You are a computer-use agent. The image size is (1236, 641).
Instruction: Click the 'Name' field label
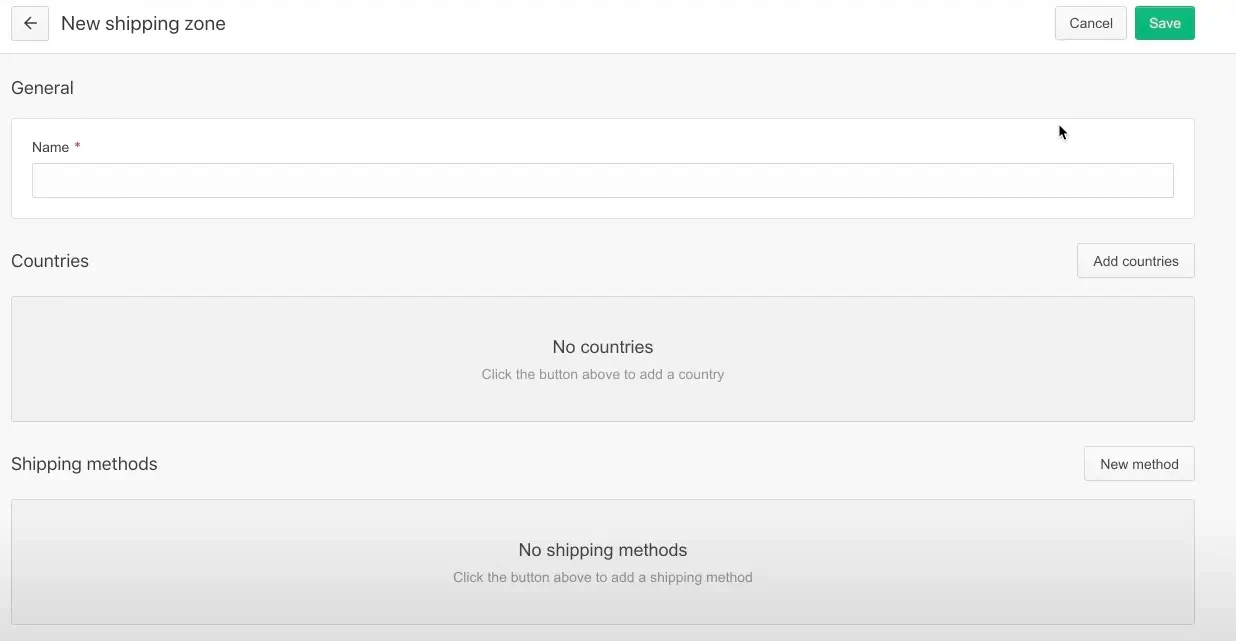click(50, 147)
